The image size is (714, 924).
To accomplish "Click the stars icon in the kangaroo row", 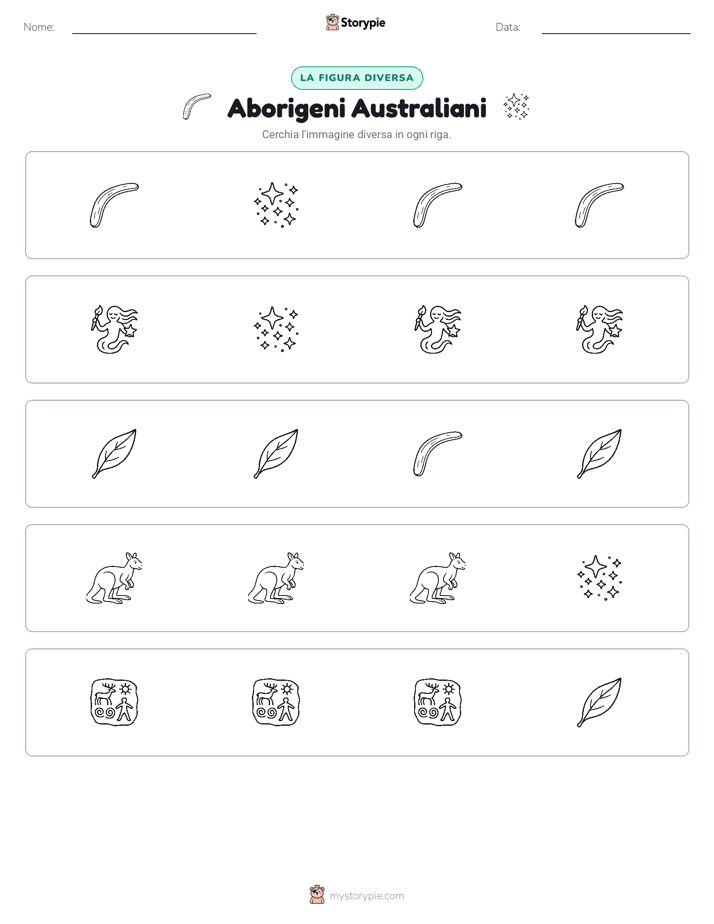I will click(599, 578).
